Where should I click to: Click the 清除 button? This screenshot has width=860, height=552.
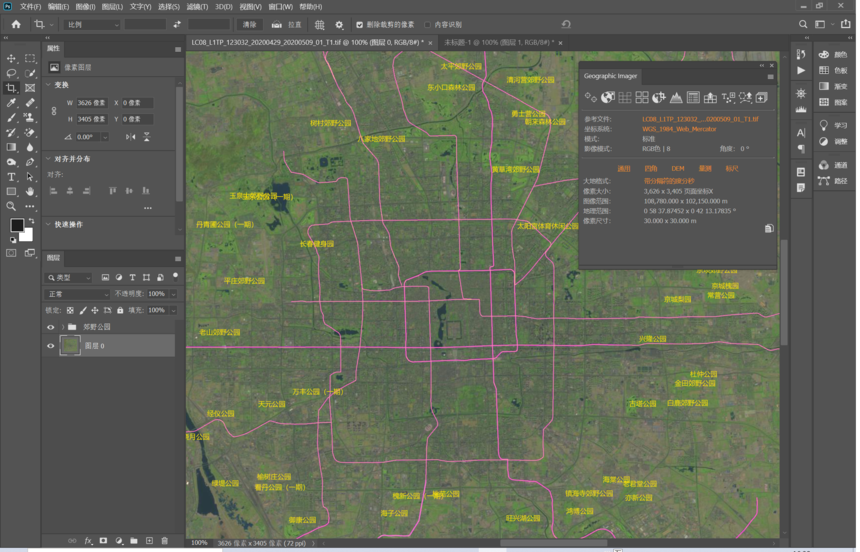click(x=250, y=25)
